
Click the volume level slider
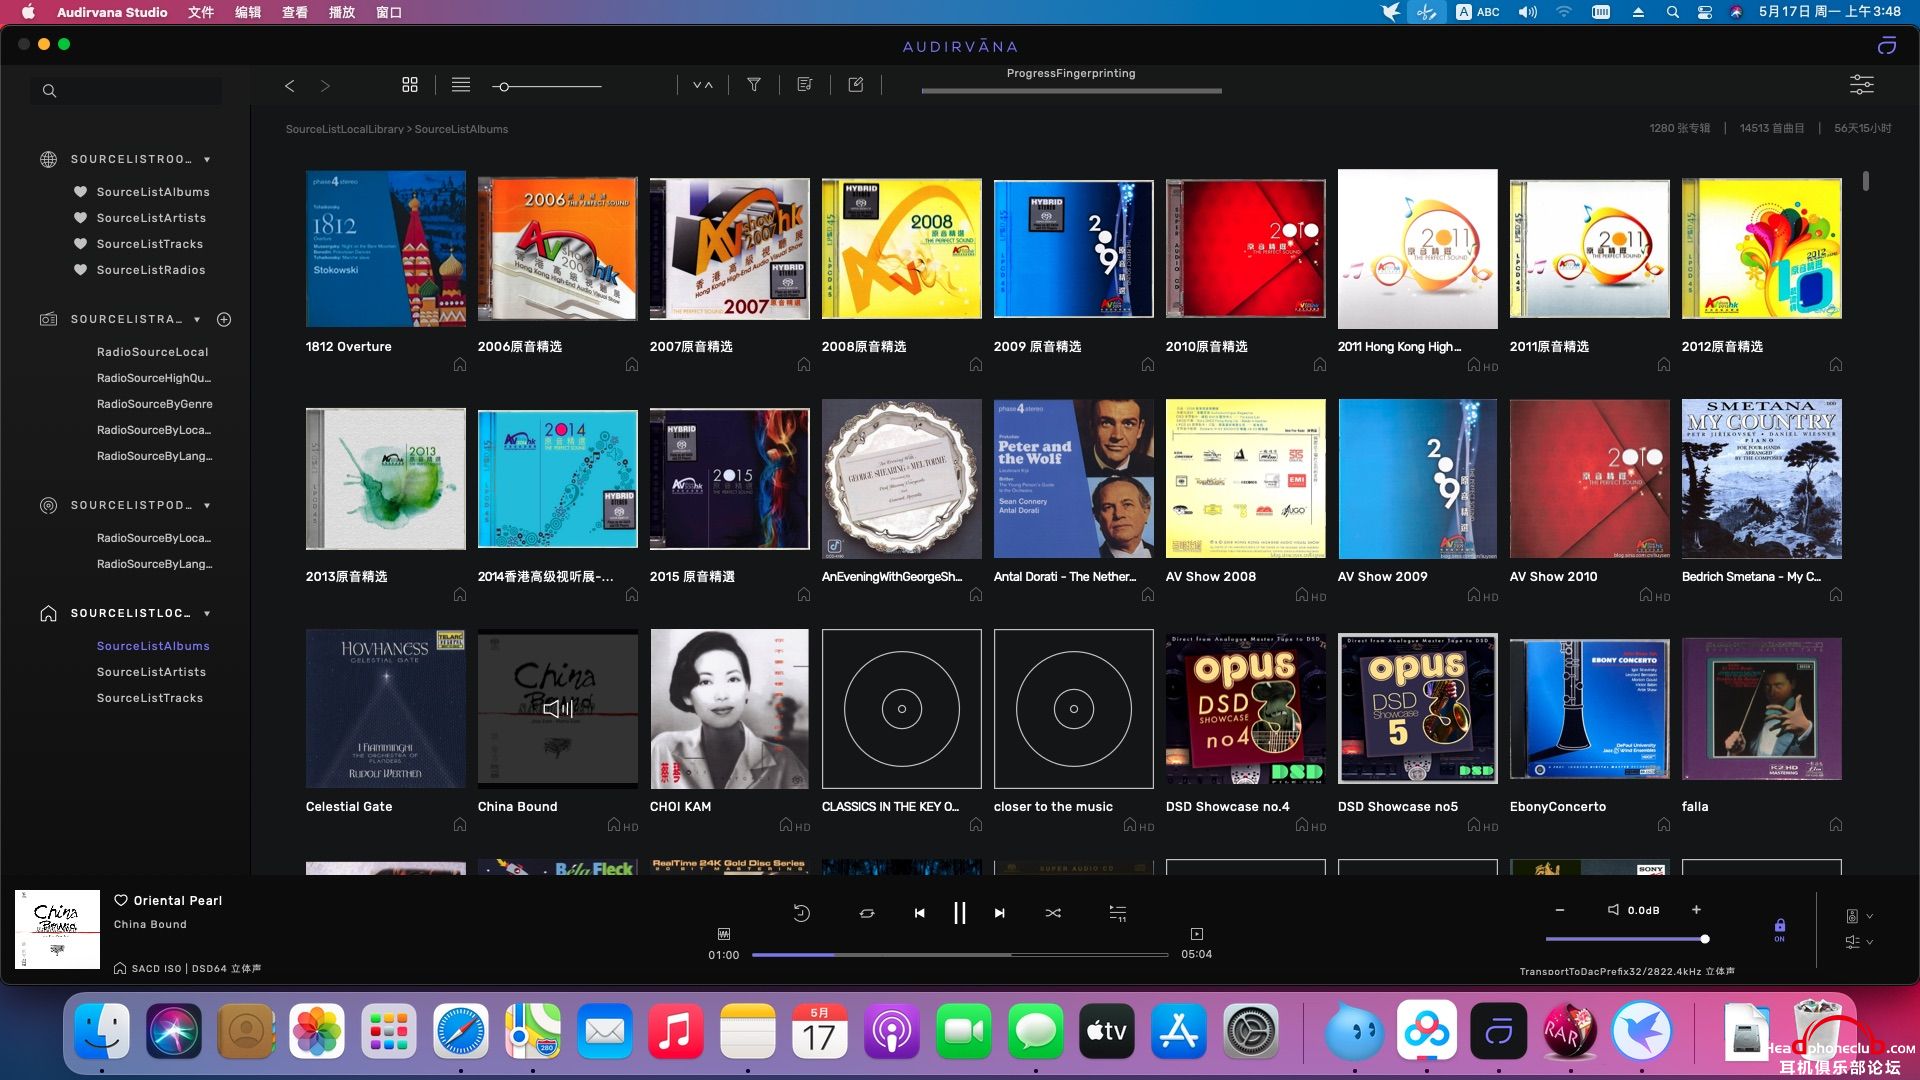coord(1627,939)
